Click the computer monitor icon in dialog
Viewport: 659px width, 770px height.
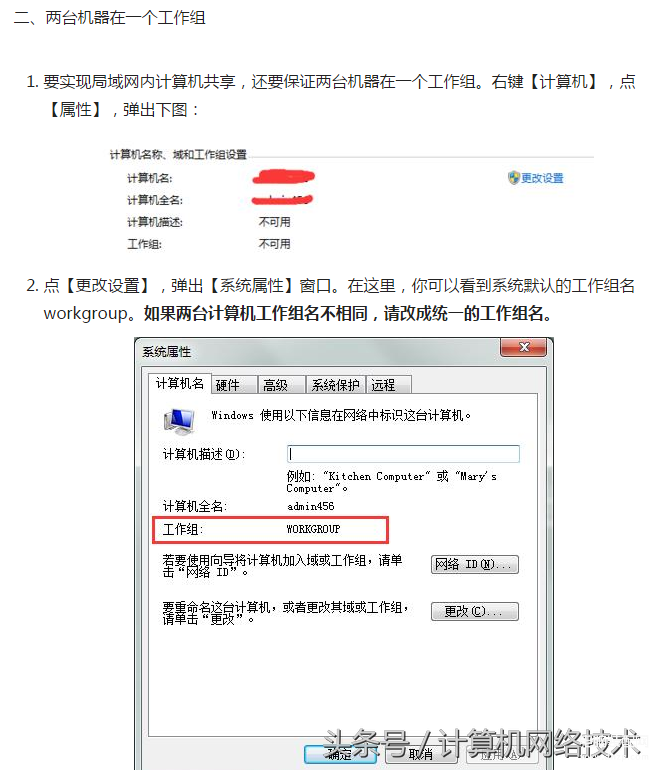pos(179,421)
